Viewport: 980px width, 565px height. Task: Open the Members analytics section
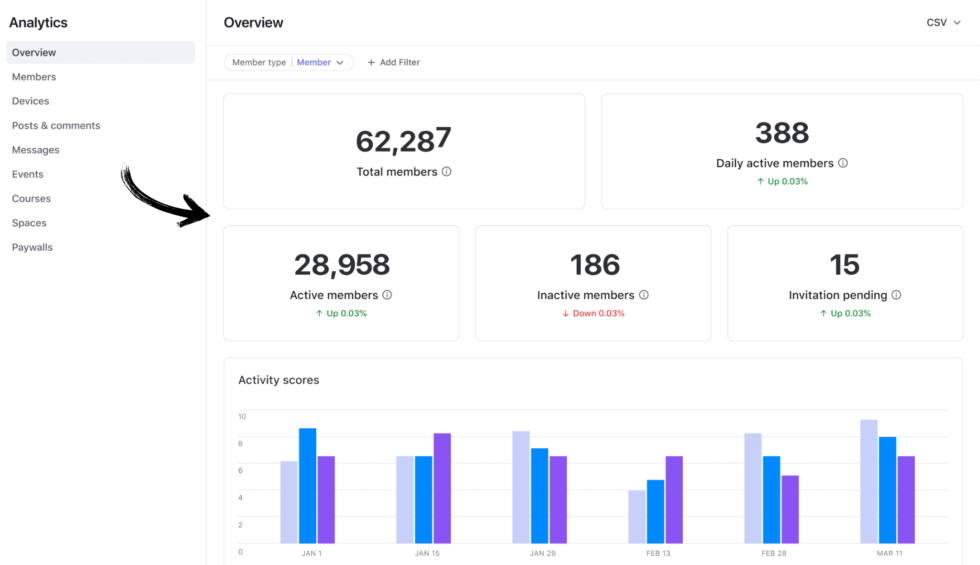[x=34, y=77]
